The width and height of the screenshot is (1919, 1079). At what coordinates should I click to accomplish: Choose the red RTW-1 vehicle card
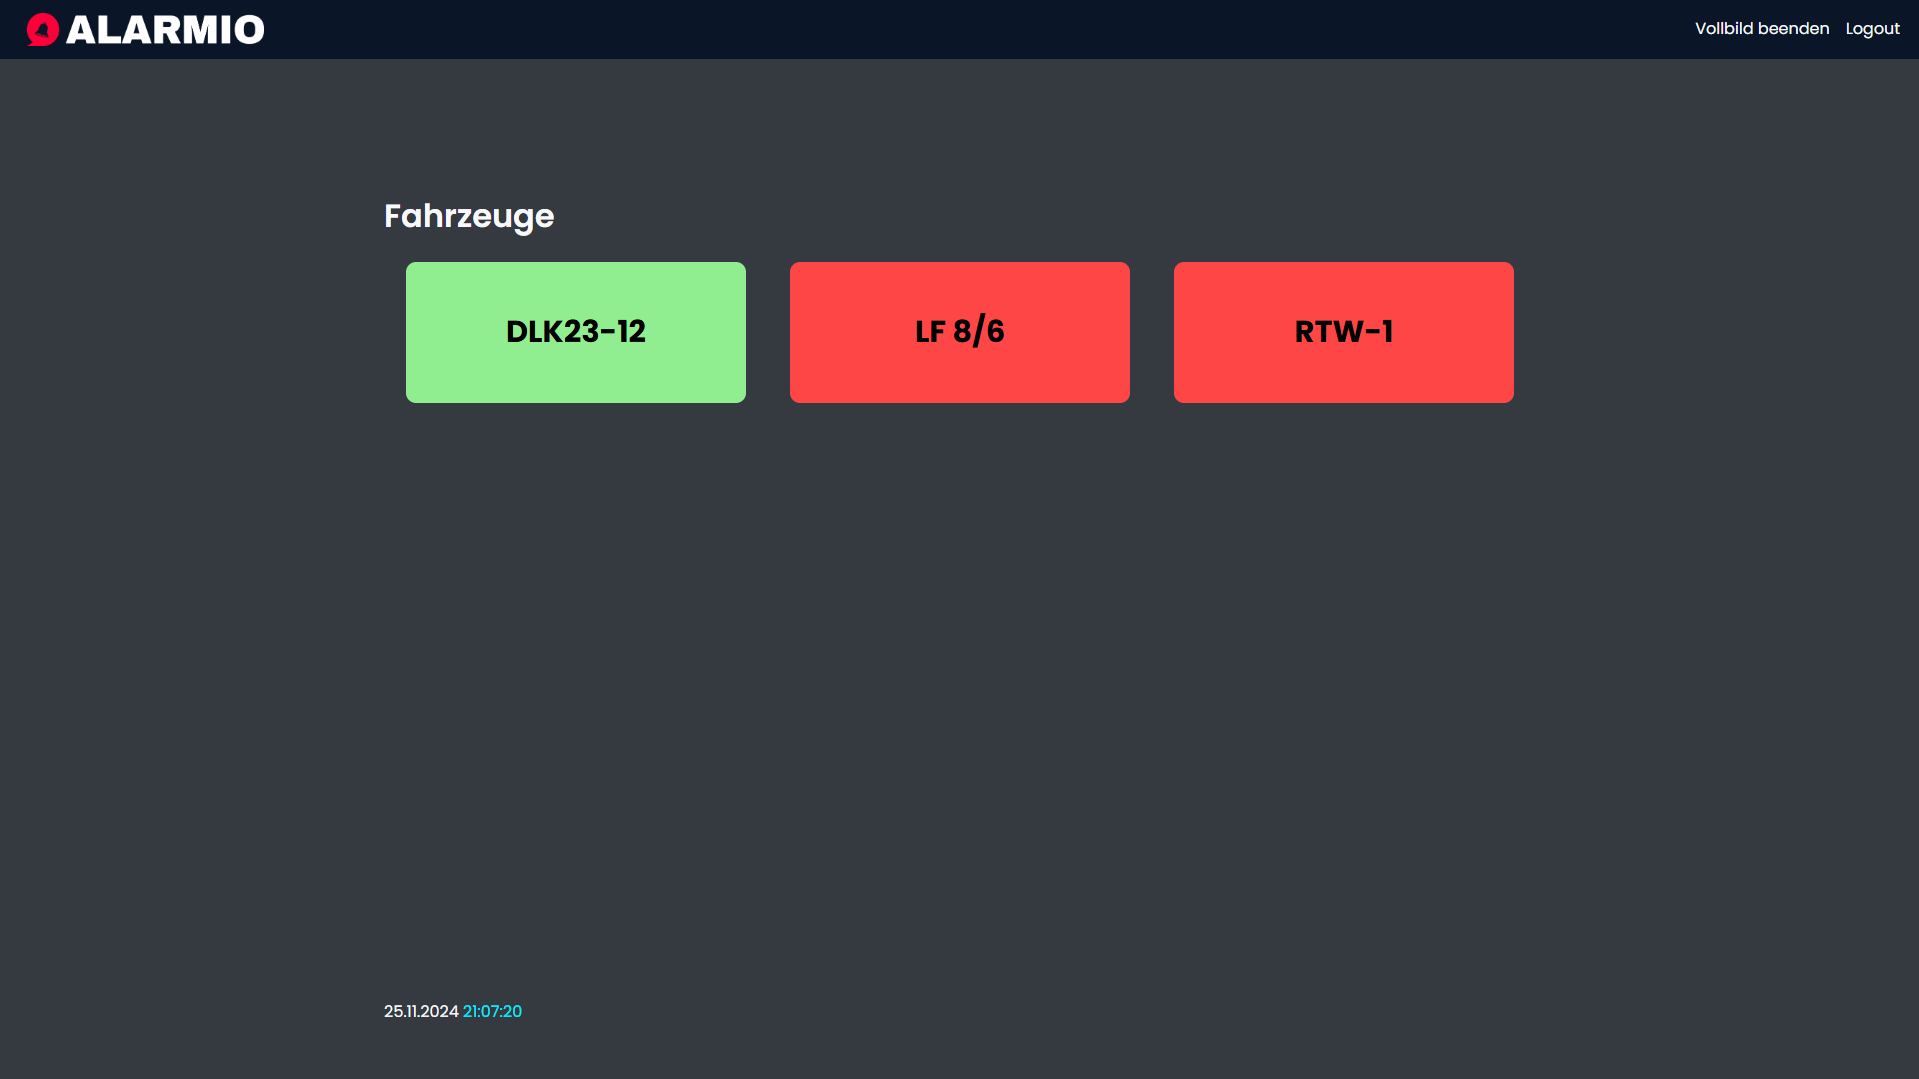click(x=1344, y=332)
